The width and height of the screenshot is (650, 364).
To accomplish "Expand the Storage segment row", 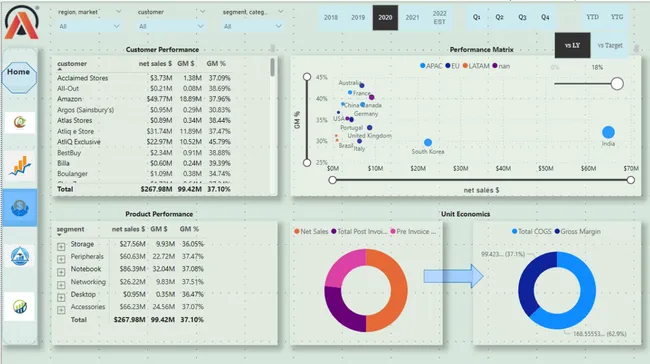I will tap(61, 247).
